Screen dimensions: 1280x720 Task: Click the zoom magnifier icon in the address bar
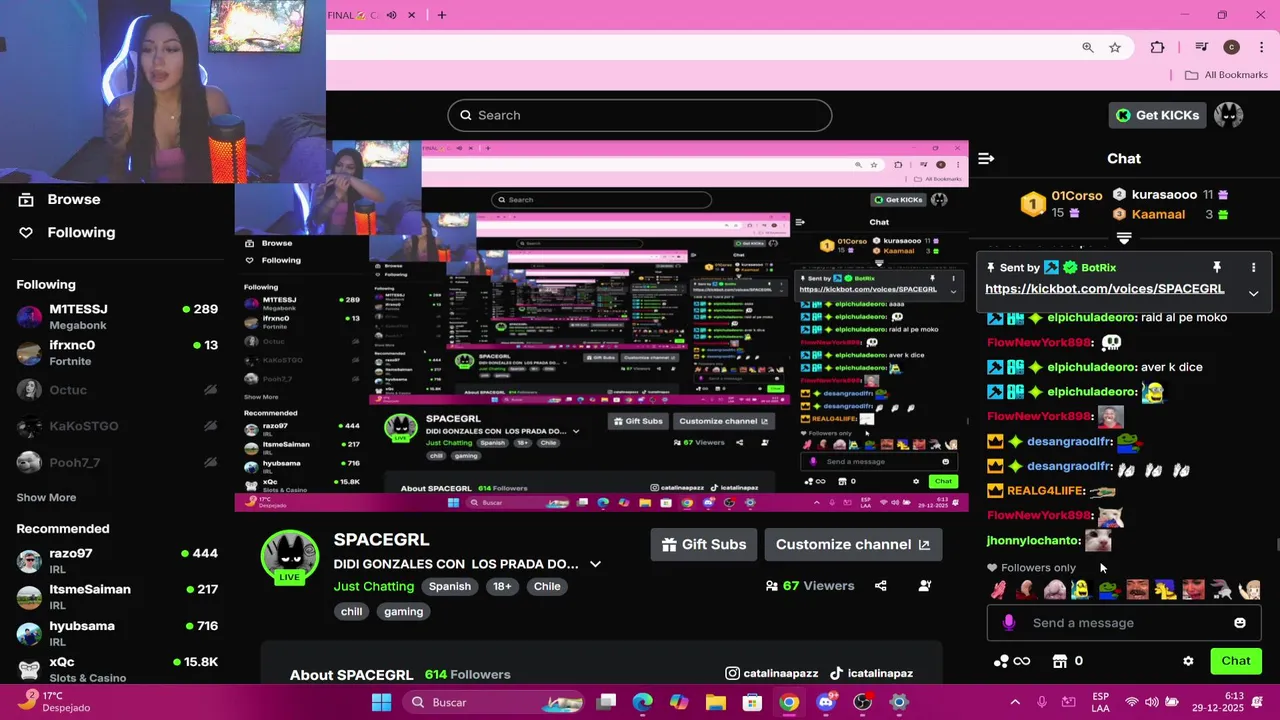click(1088, 47)
